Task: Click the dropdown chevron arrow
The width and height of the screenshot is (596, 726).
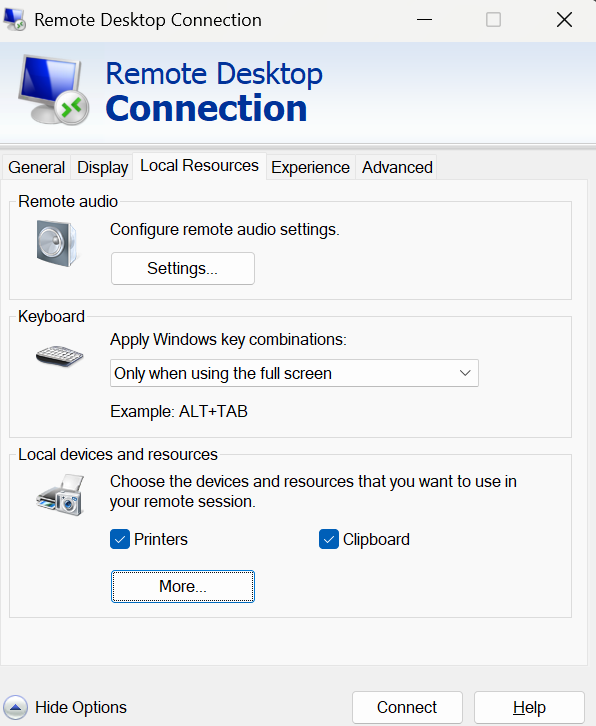Action: click(x=465, y=373)
